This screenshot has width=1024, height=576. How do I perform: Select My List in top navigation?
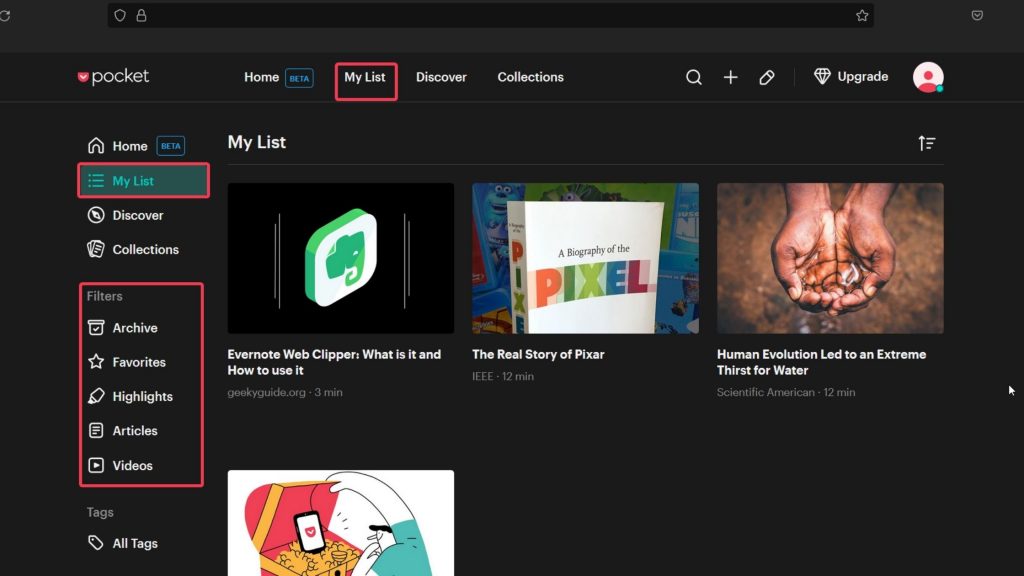pos(365,77)
